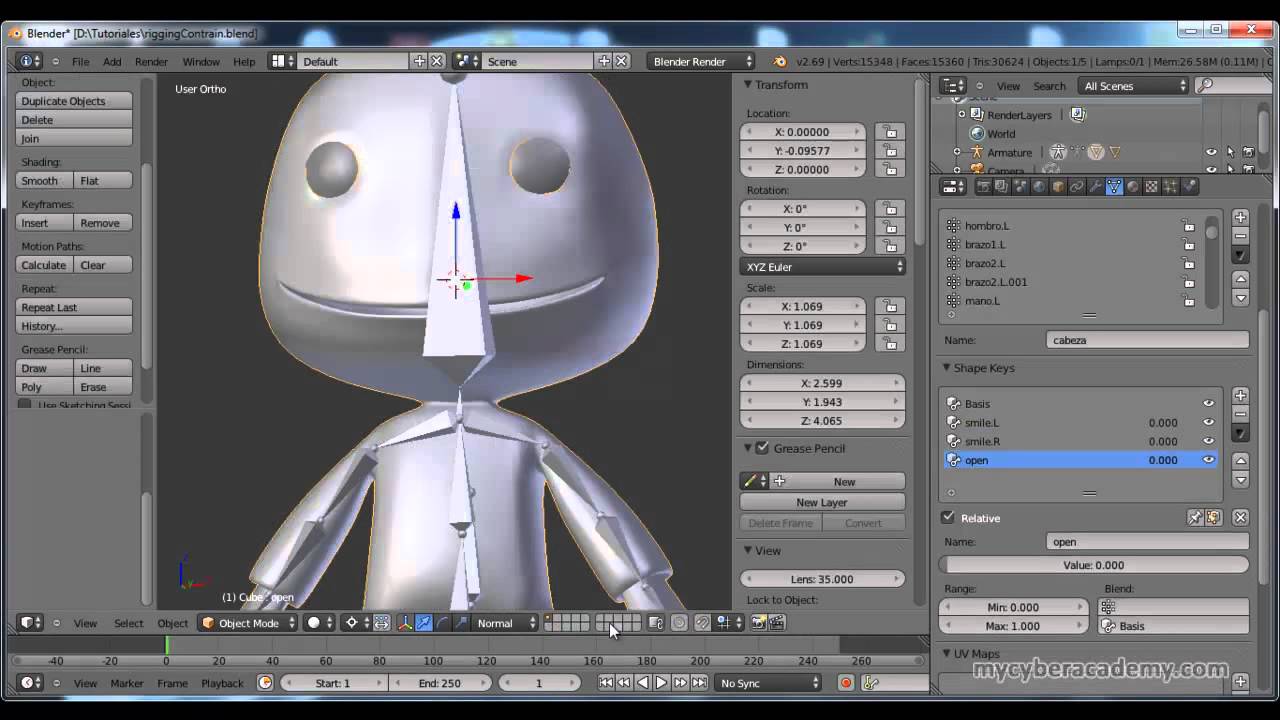Hide the smile.L shape key eye
Image resolution: width=1280 pixels, height=720 pixels.
pyautogui.click(x=1208, y=422)
